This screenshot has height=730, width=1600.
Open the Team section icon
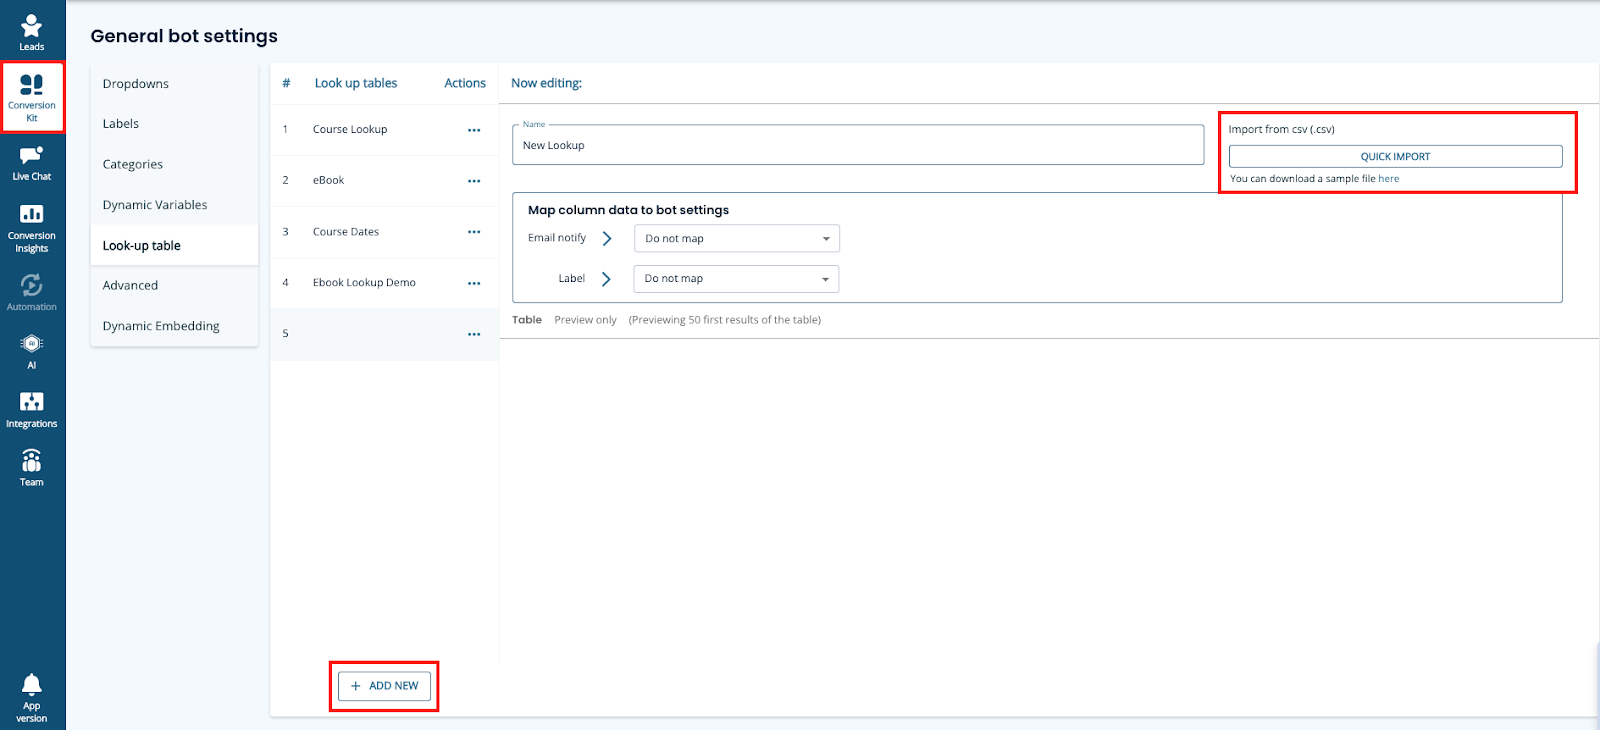pyautogui.click(x=32, y=468)
